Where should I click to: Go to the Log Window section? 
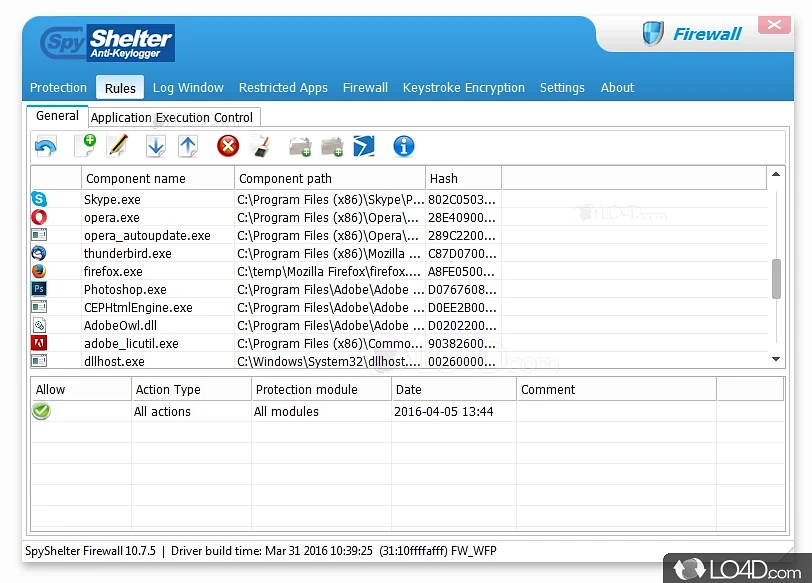[x=188, y=88]
